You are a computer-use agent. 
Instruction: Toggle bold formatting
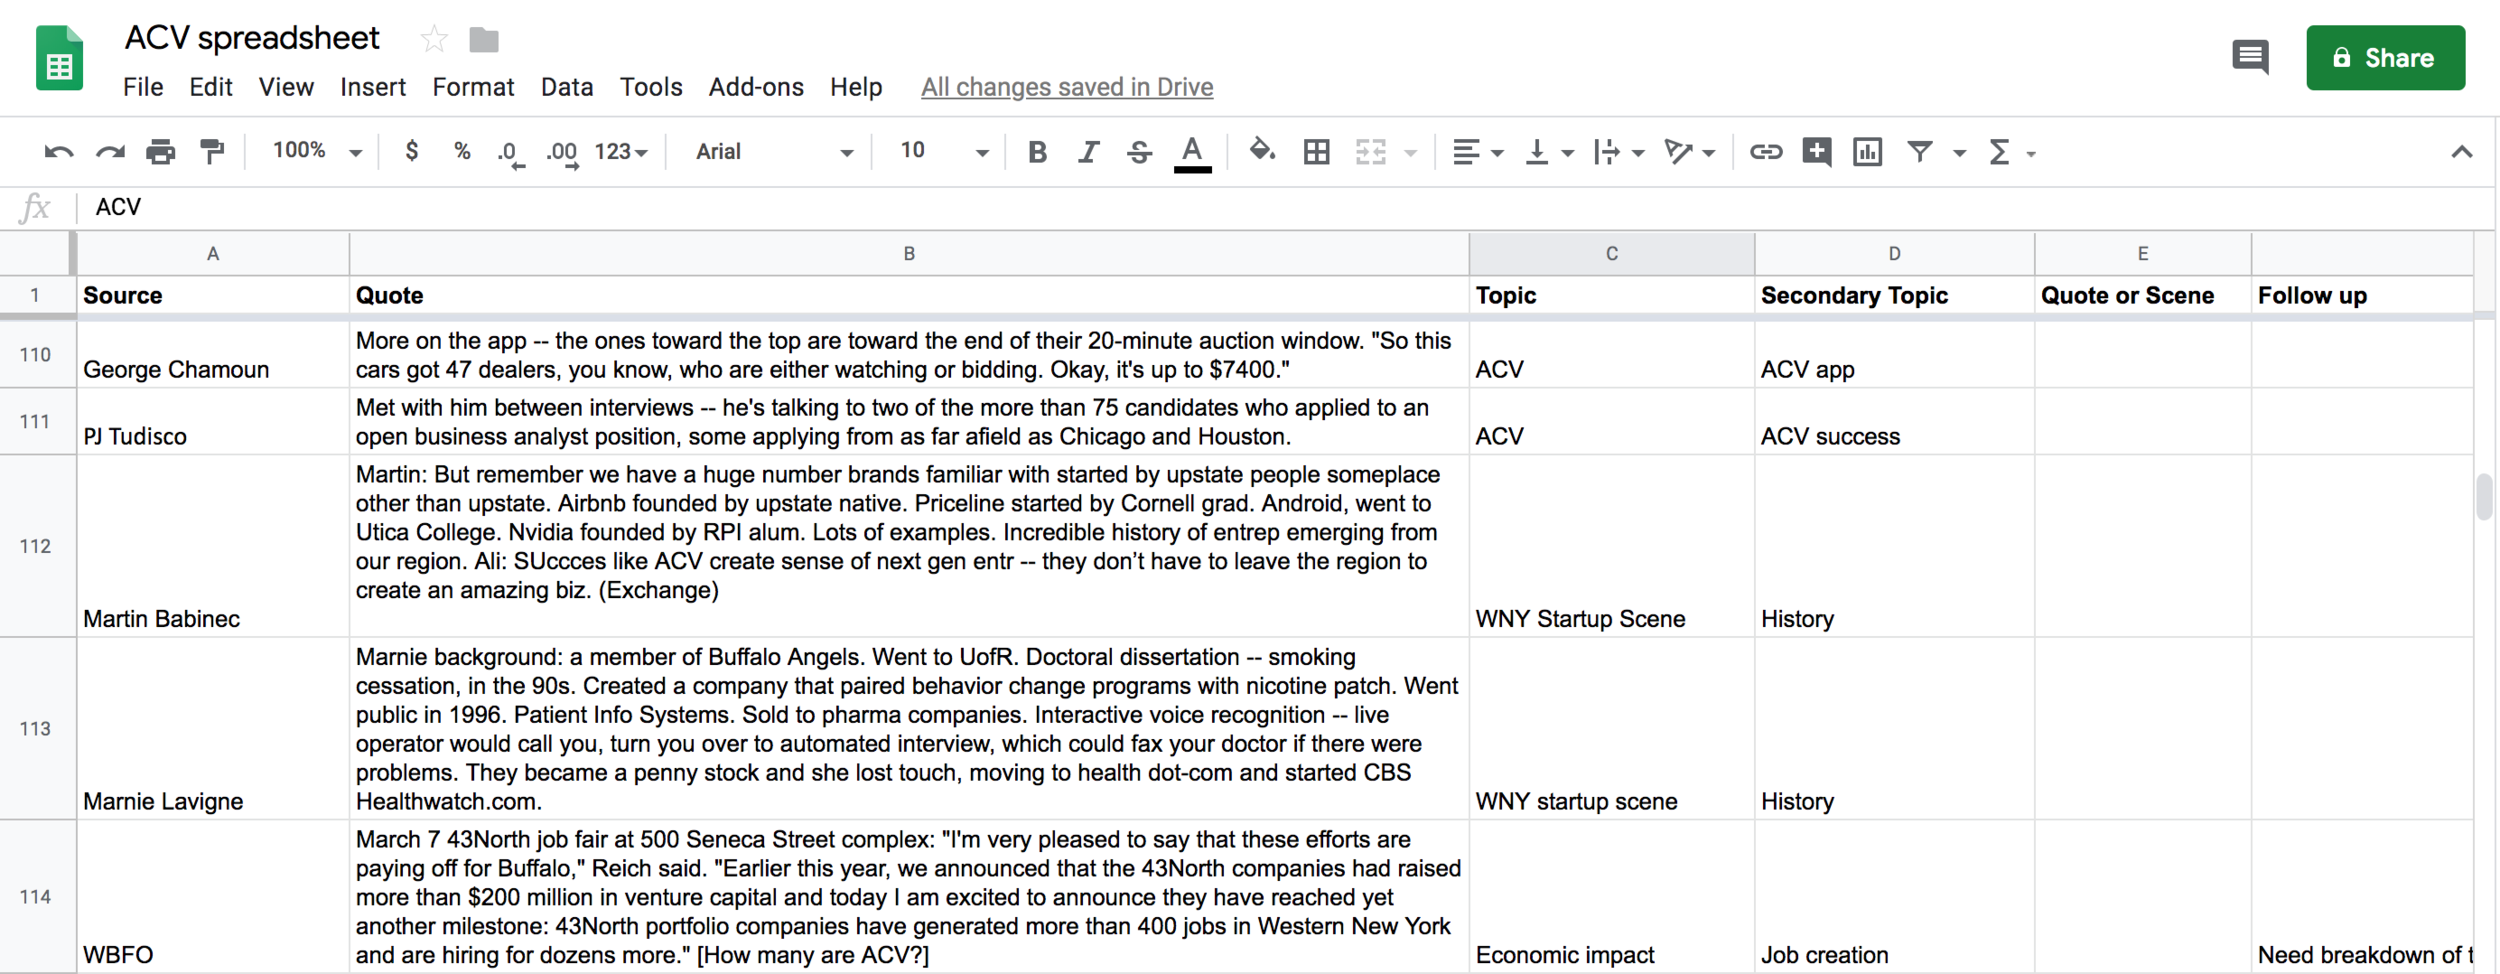[1037, 152]
